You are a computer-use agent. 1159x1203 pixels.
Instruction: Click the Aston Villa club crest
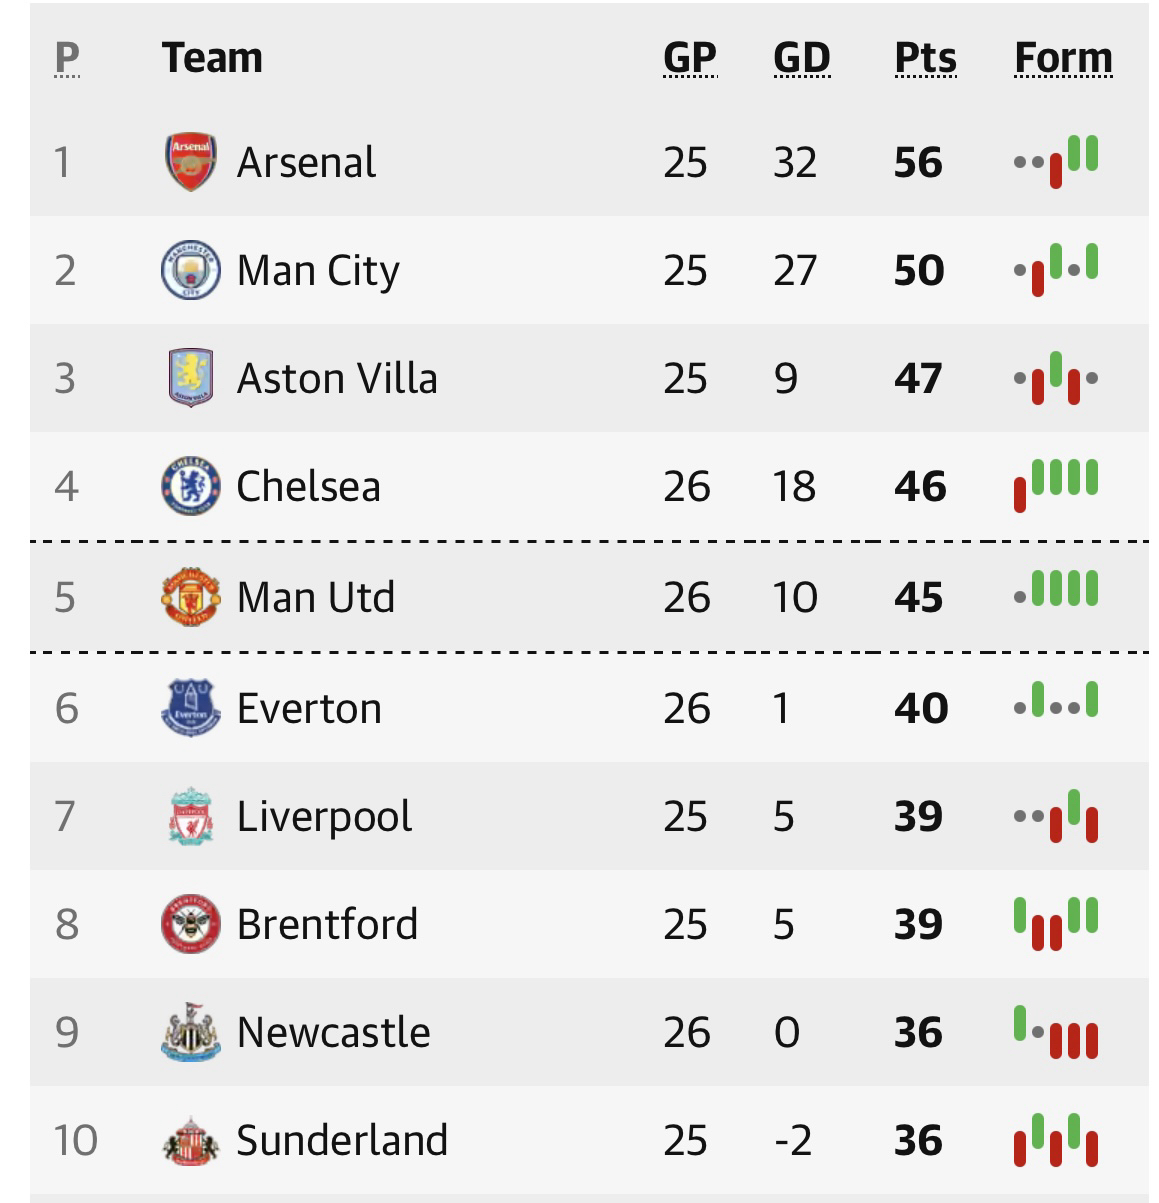(190, 378)
